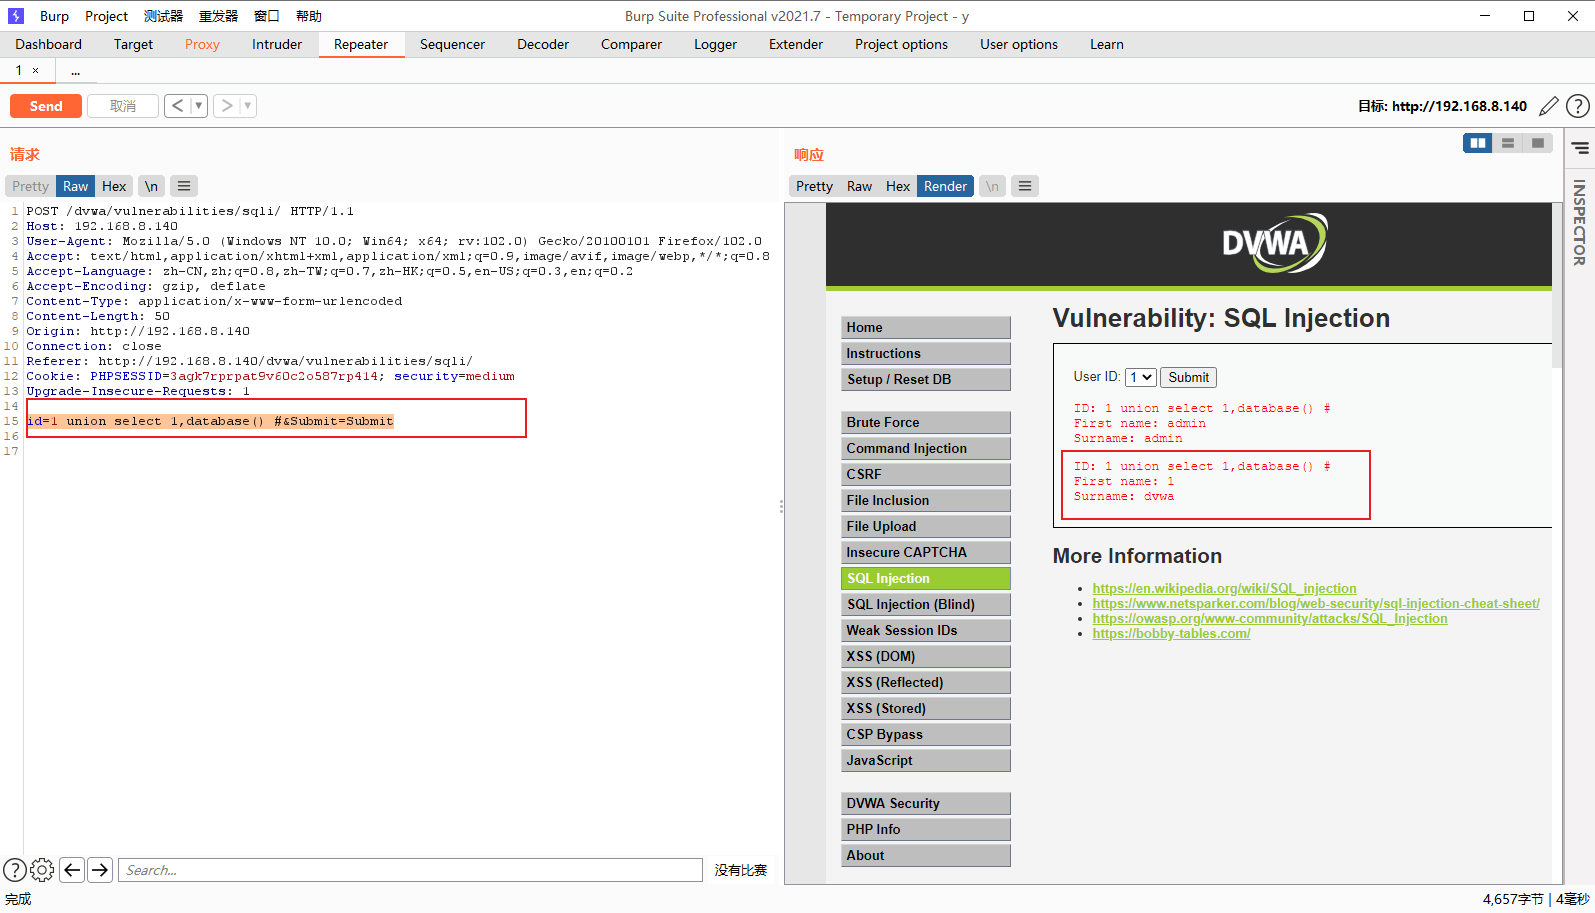The width and height of the screenshot is (1595, 913).
Task: Open the 窗口 menu
Action: [x=267, y=16]
